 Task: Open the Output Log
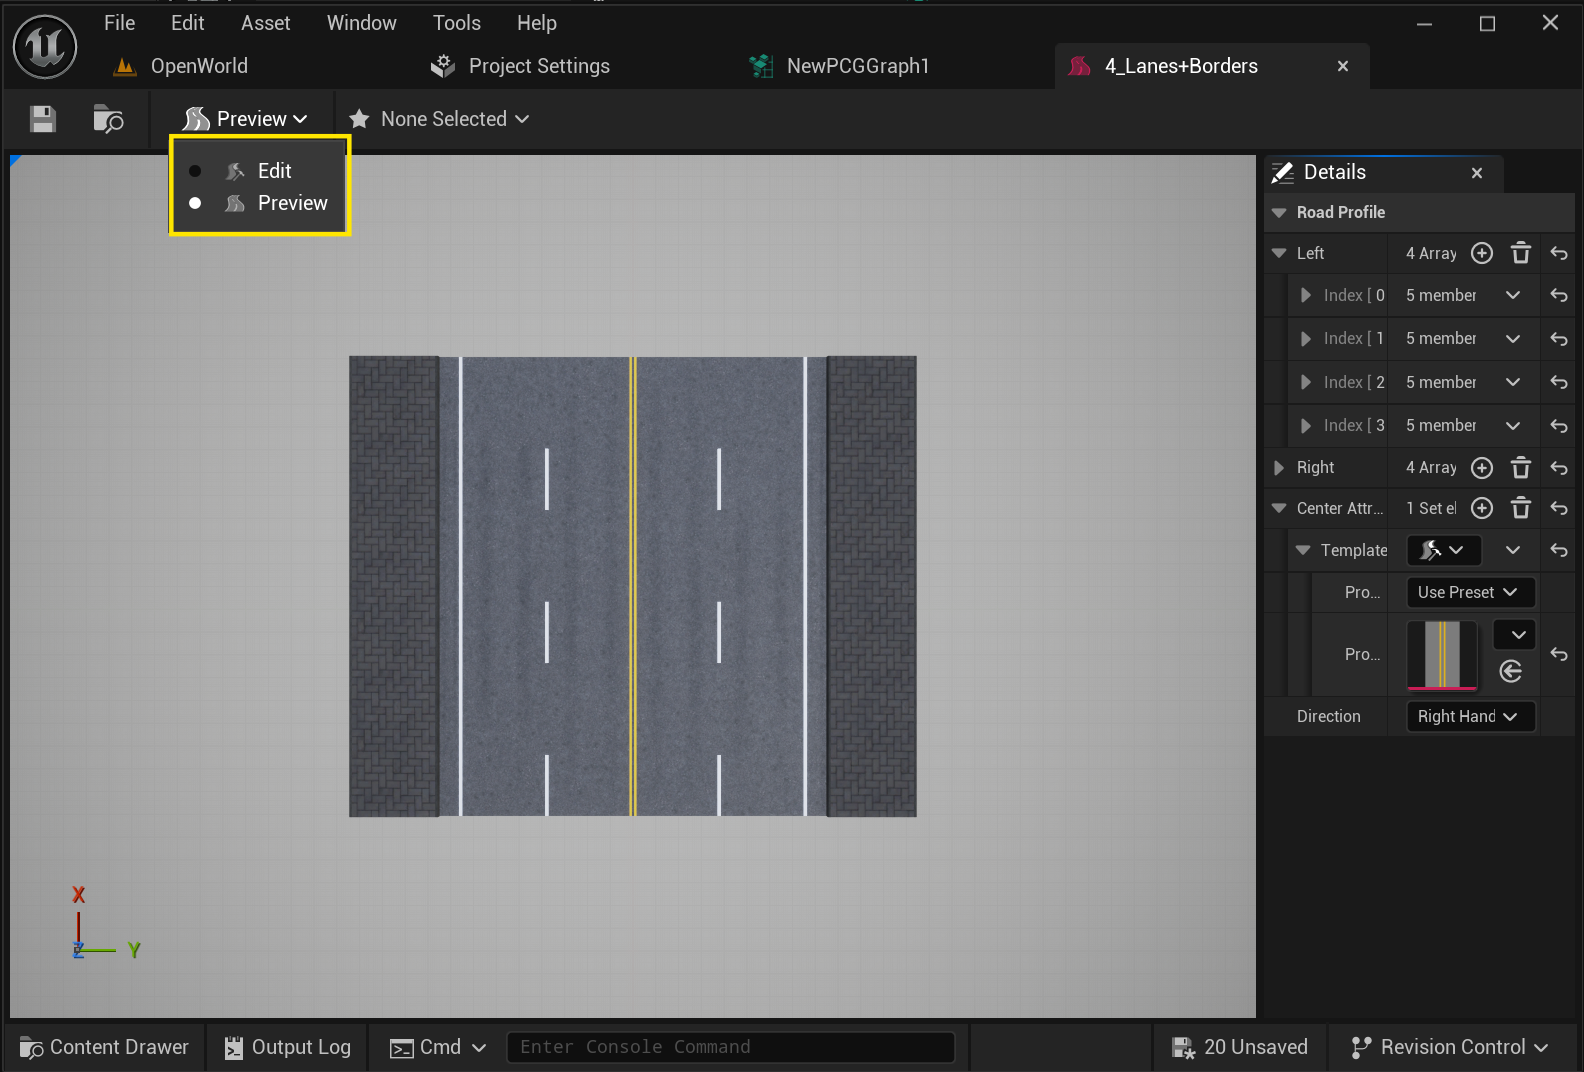coord(287,1047)
